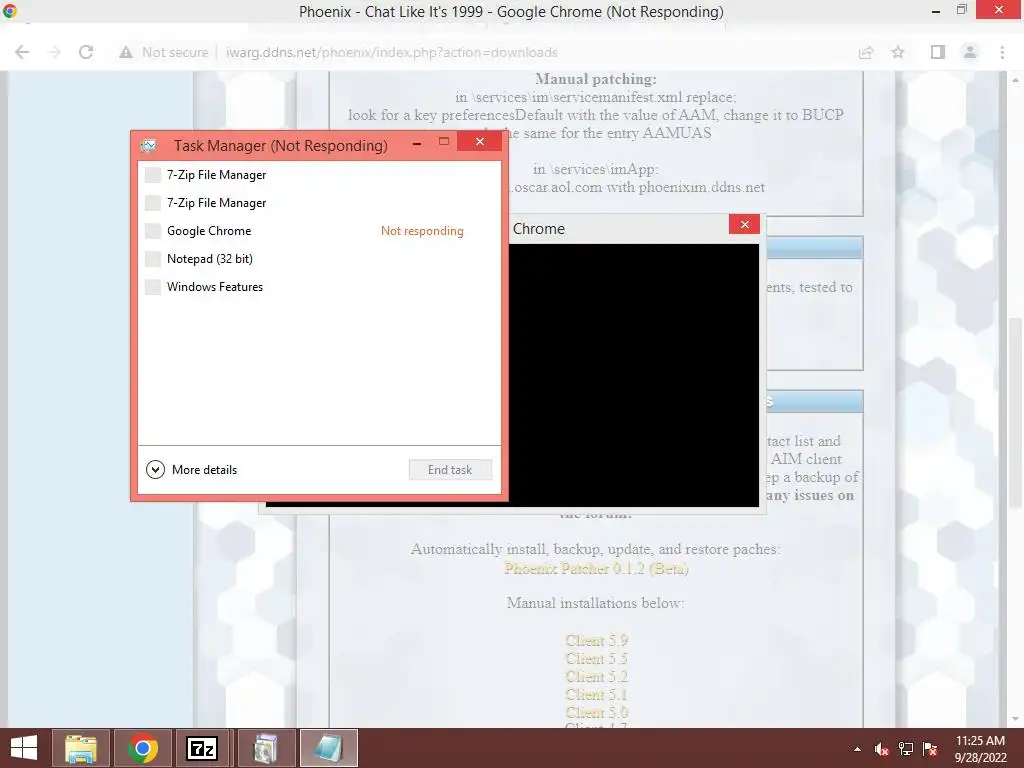Click the scrollbar up arrow
This screenshot has height=768, width=1024.
[x=1015, y=80]
